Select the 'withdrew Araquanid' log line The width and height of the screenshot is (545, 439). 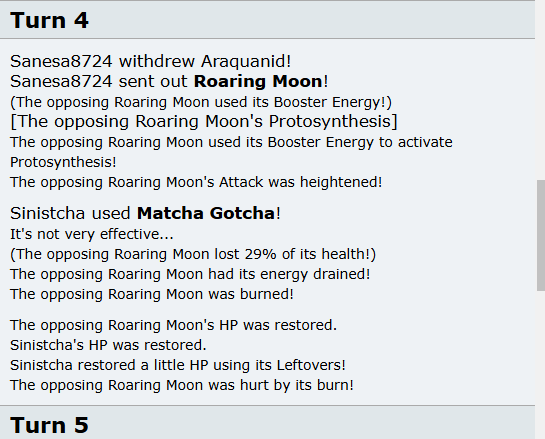[151, 62]
